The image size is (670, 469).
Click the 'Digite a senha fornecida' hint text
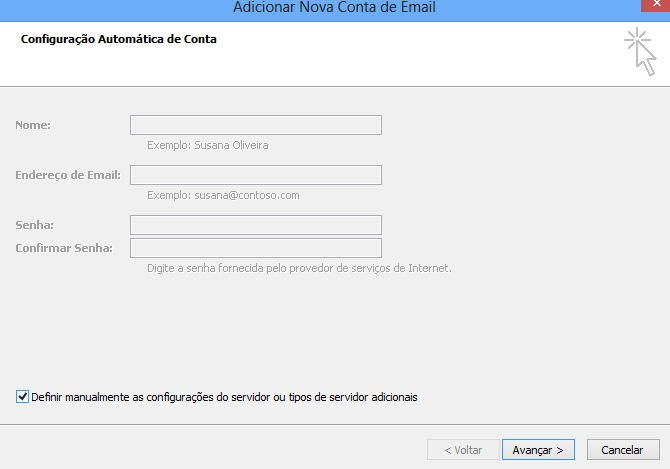coord(299,268)
